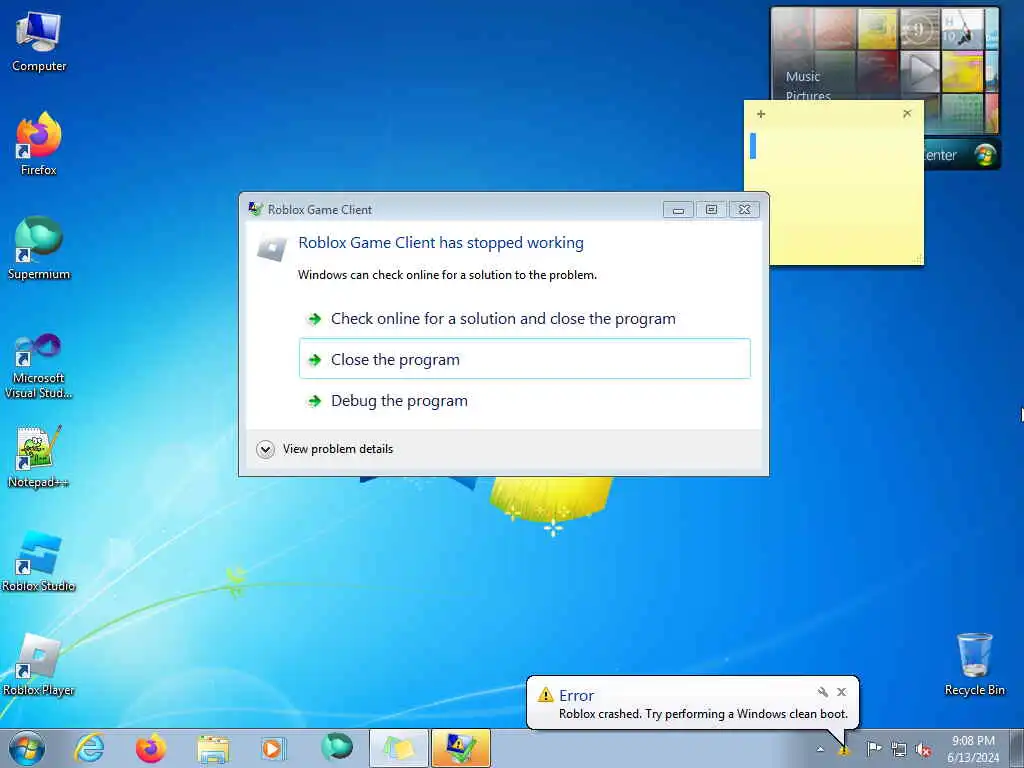This screenshot has width=1024, height=768.
Task: Open the Windows Start menu orb
Action: (27, 748)
